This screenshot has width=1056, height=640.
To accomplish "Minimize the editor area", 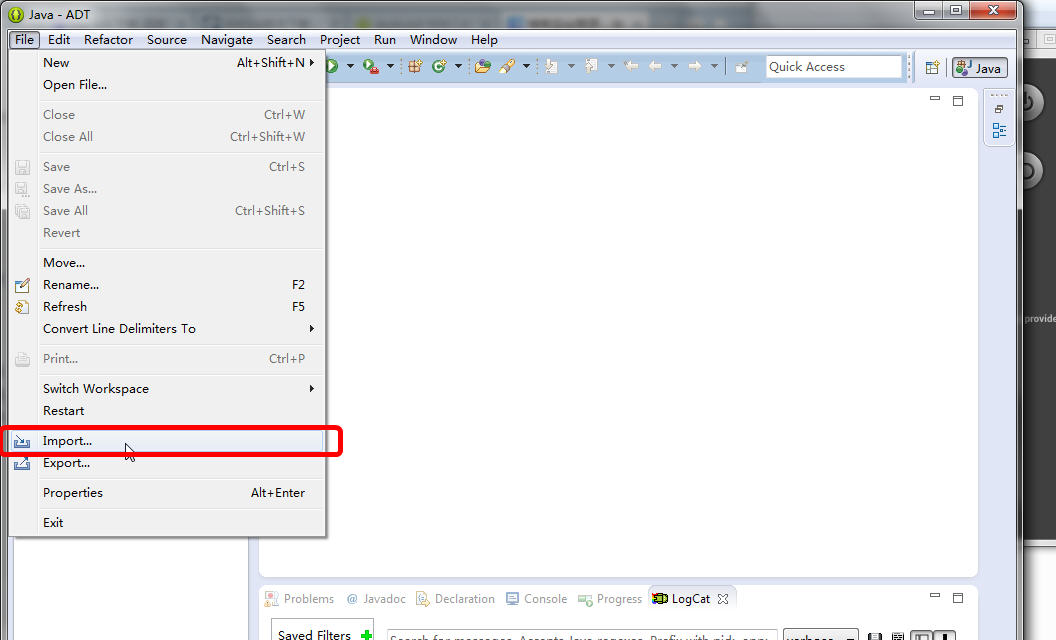I will tap(935, 98).
